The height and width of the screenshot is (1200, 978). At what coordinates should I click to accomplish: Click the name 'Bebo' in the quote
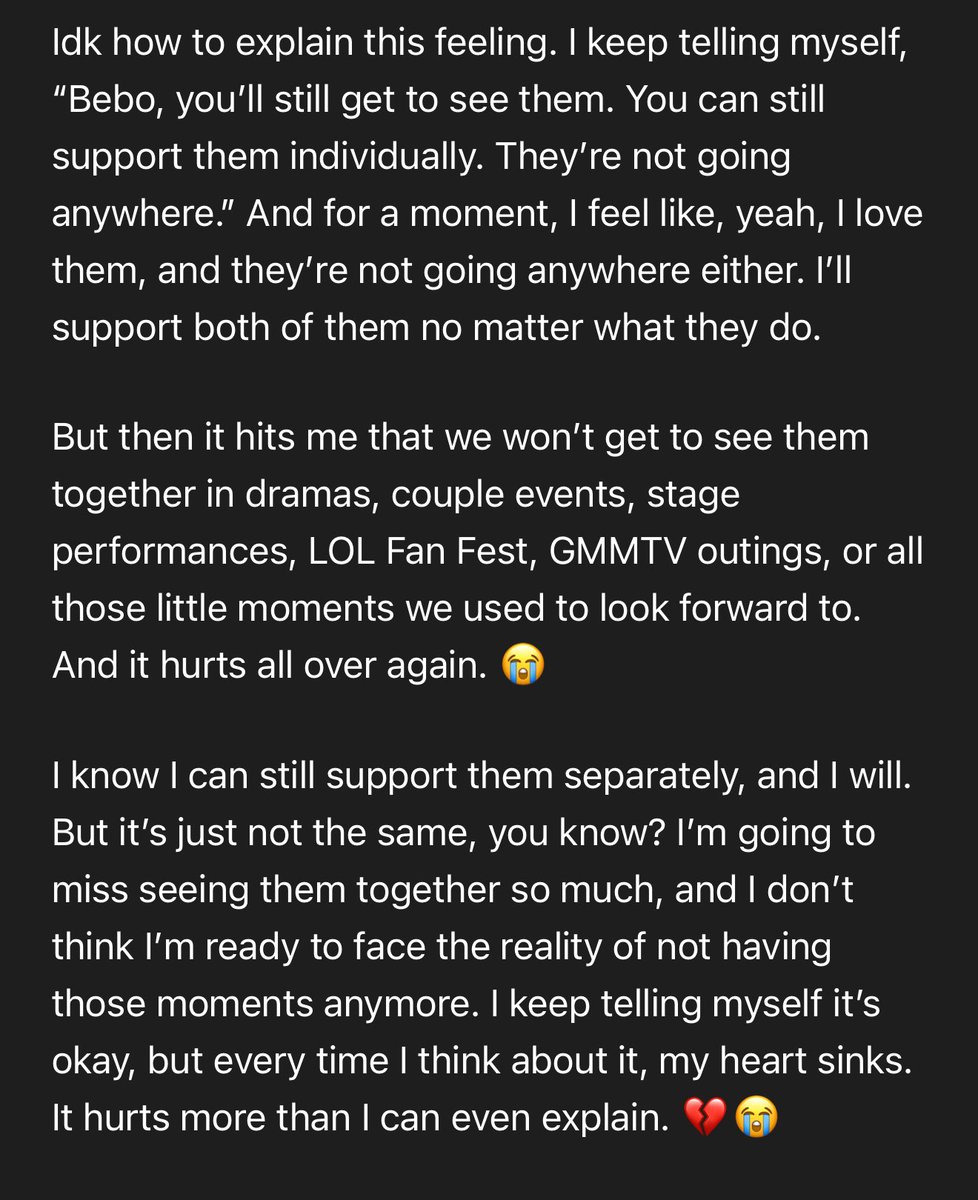click(x=117, y=100)
